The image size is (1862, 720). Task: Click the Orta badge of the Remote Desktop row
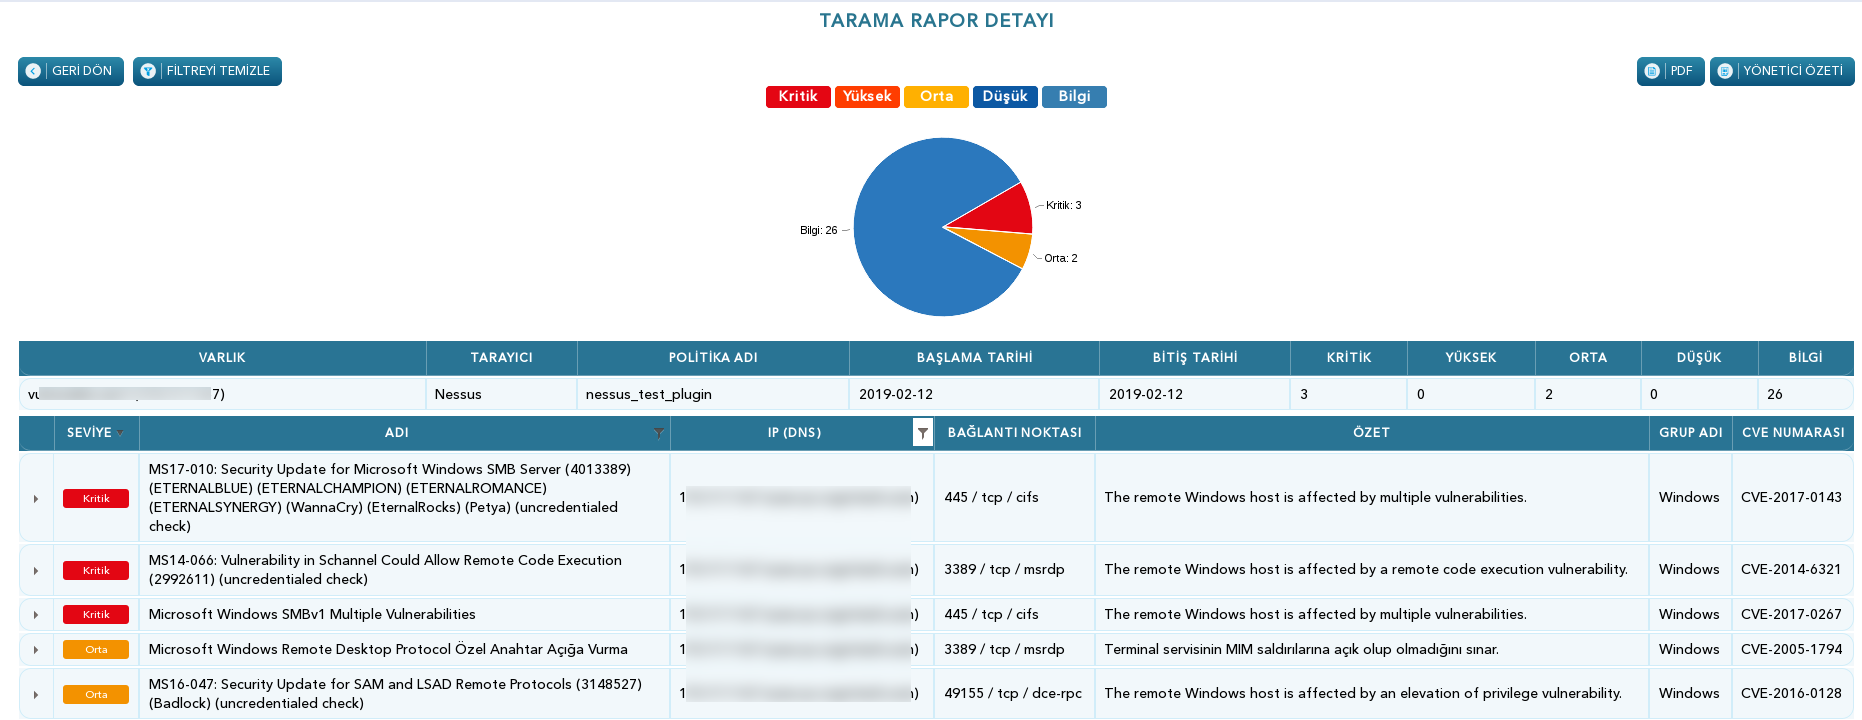point(96,649)
